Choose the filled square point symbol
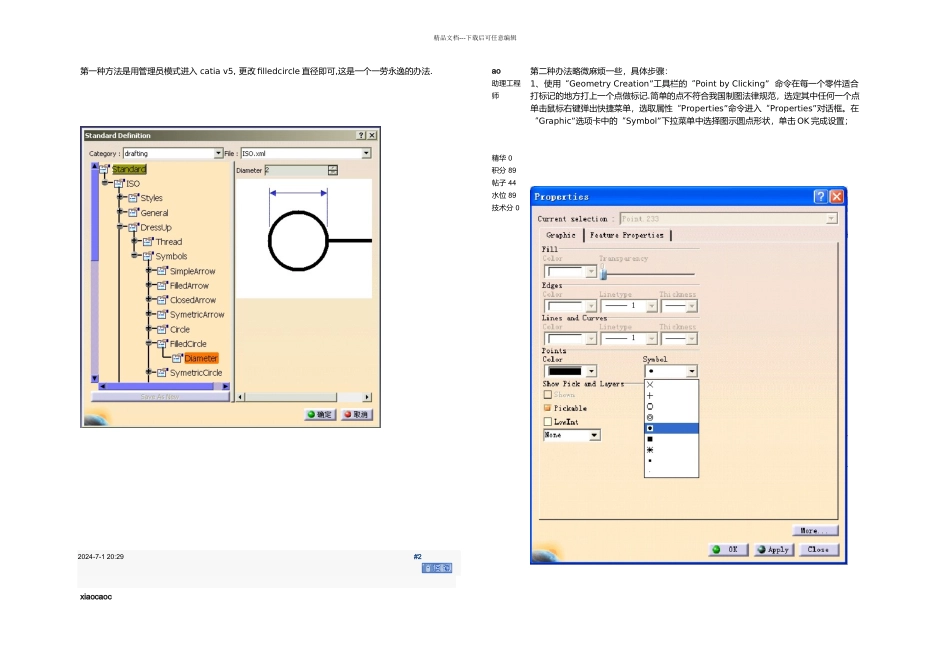950x672 pixels. (650, 439)
